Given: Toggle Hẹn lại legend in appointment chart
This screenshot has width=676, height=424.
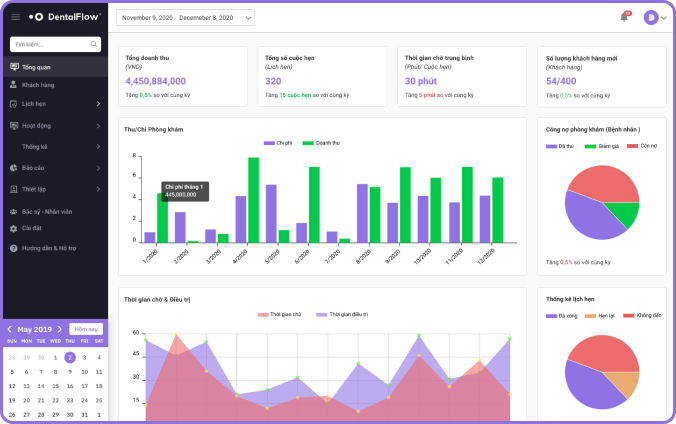Looking at the screenshot, I should pyautogui.click(x=599, y=316).
